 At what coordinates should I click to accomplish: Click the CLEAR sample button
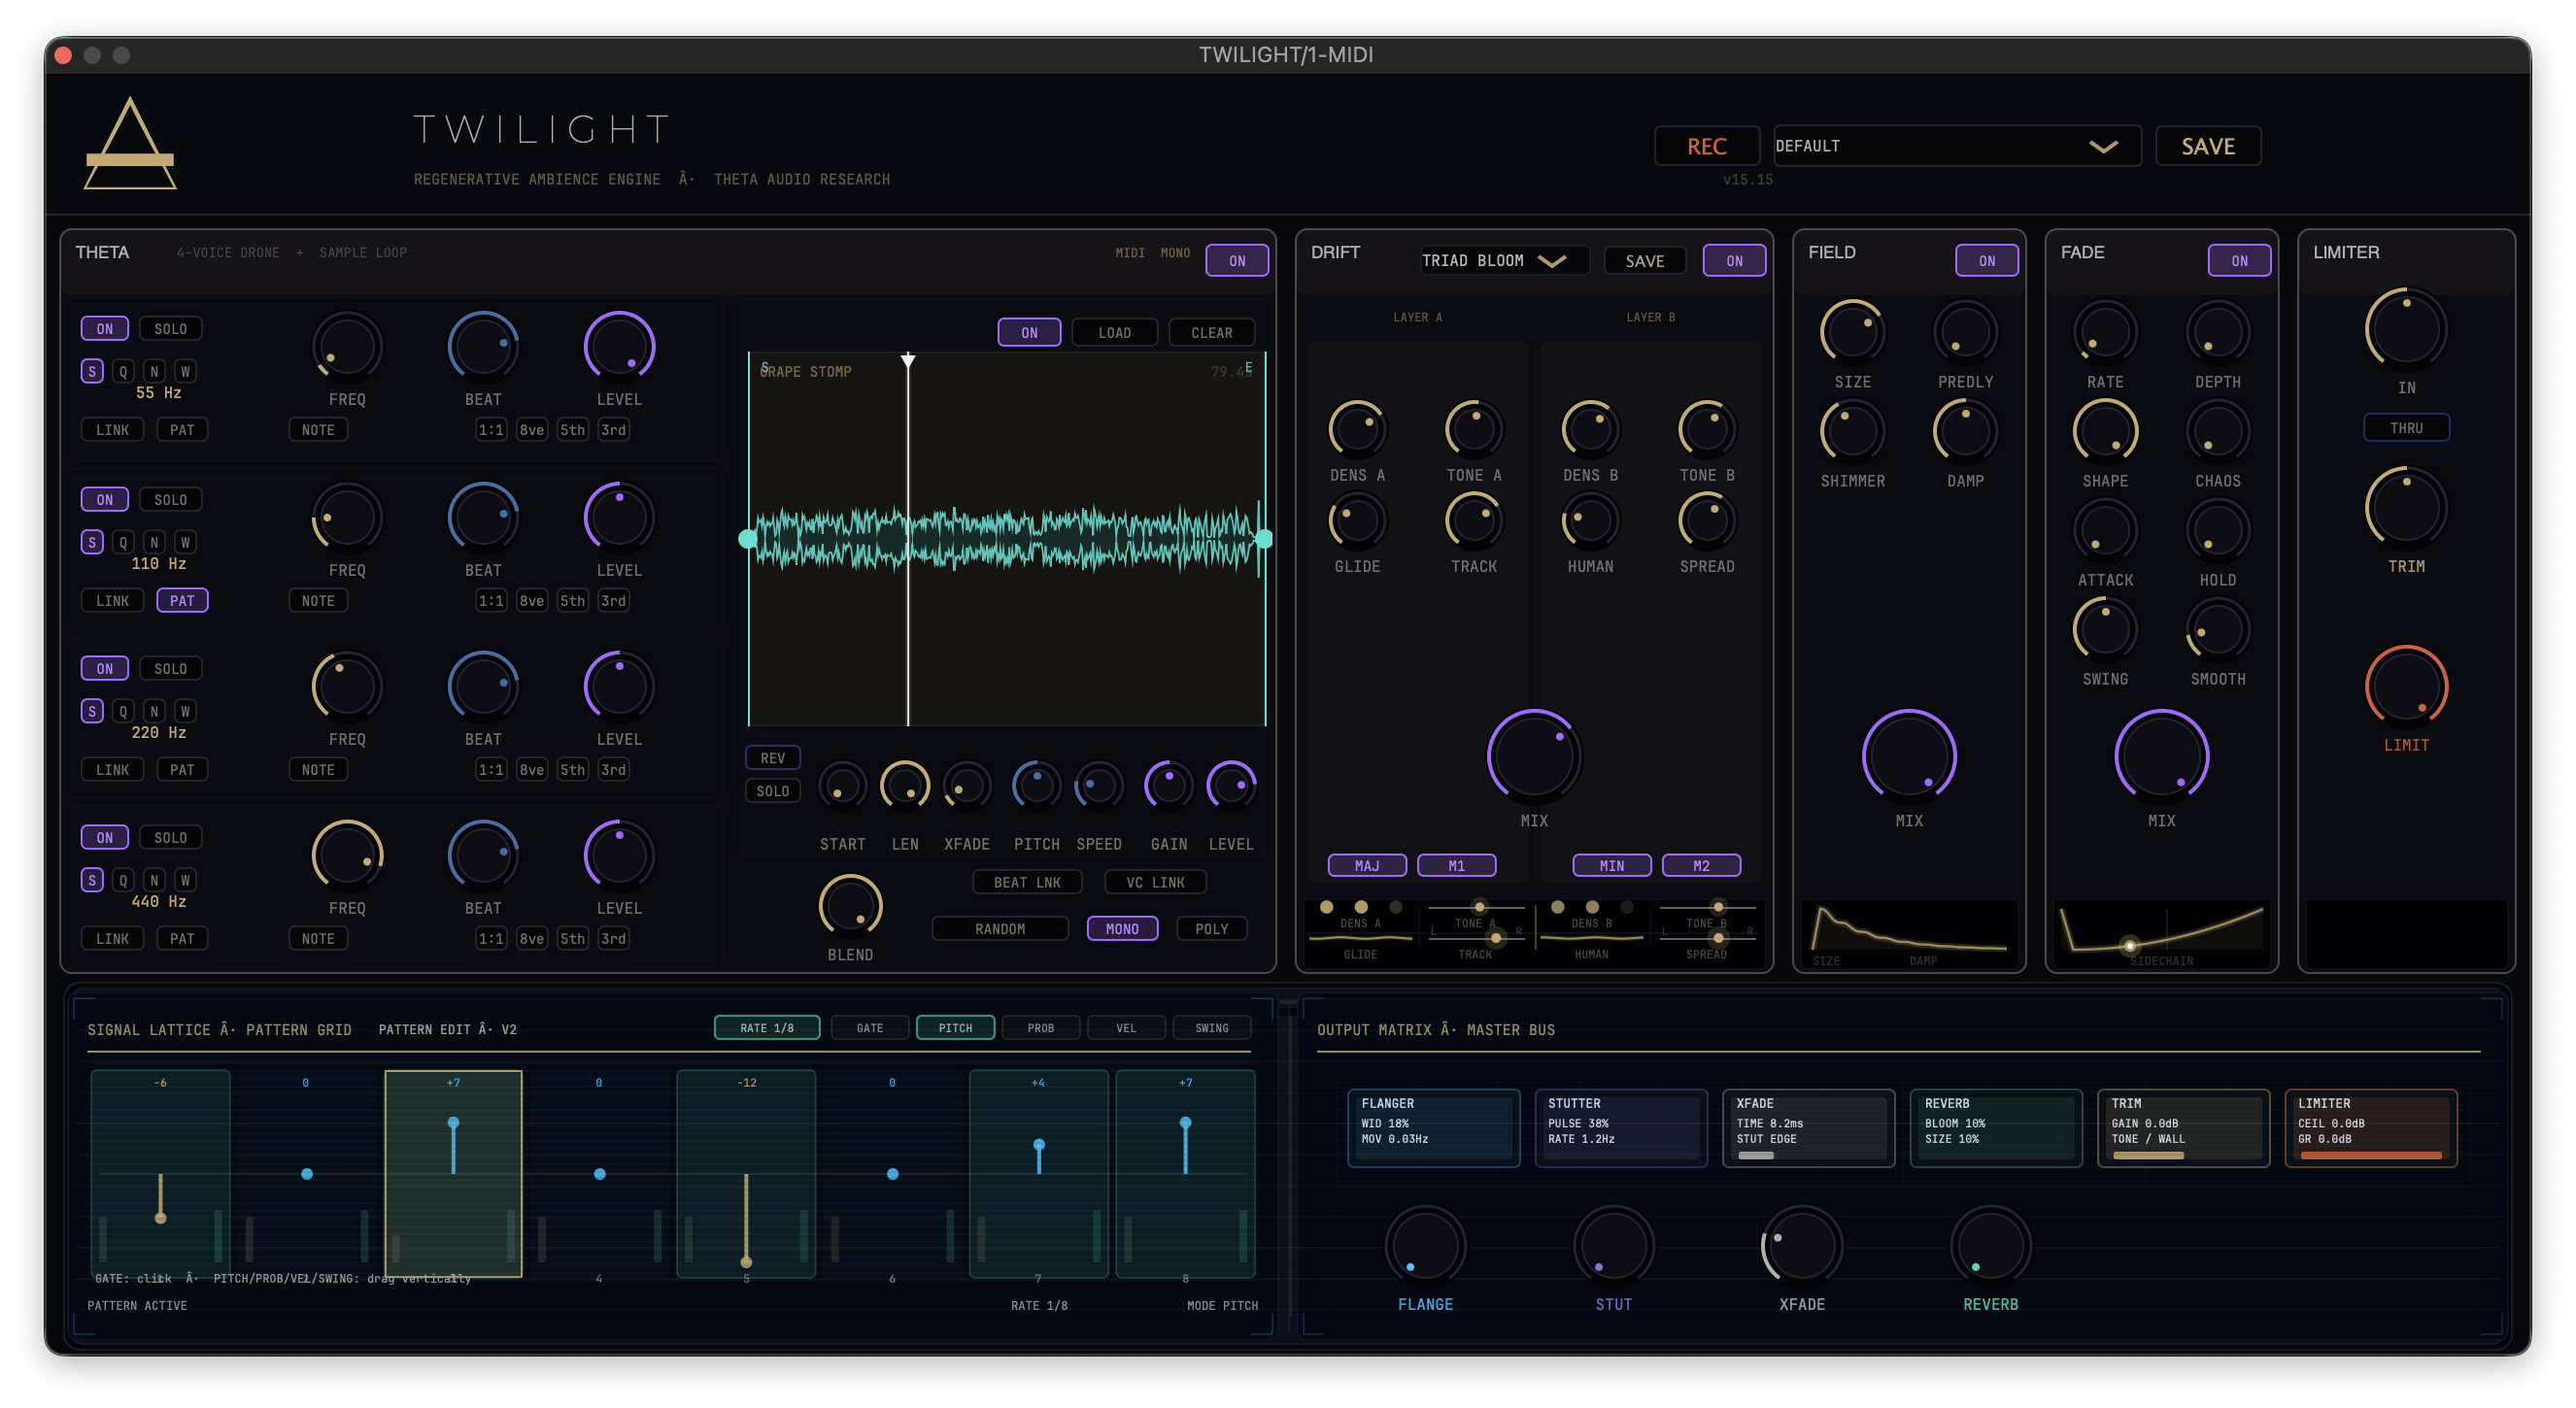tap(1211, 332)
